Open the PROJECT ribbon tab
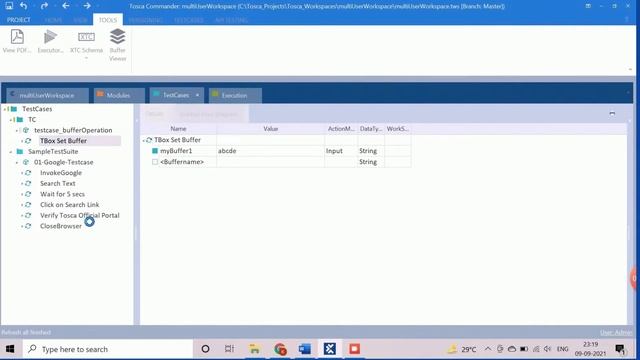 [x=18, y=20]
